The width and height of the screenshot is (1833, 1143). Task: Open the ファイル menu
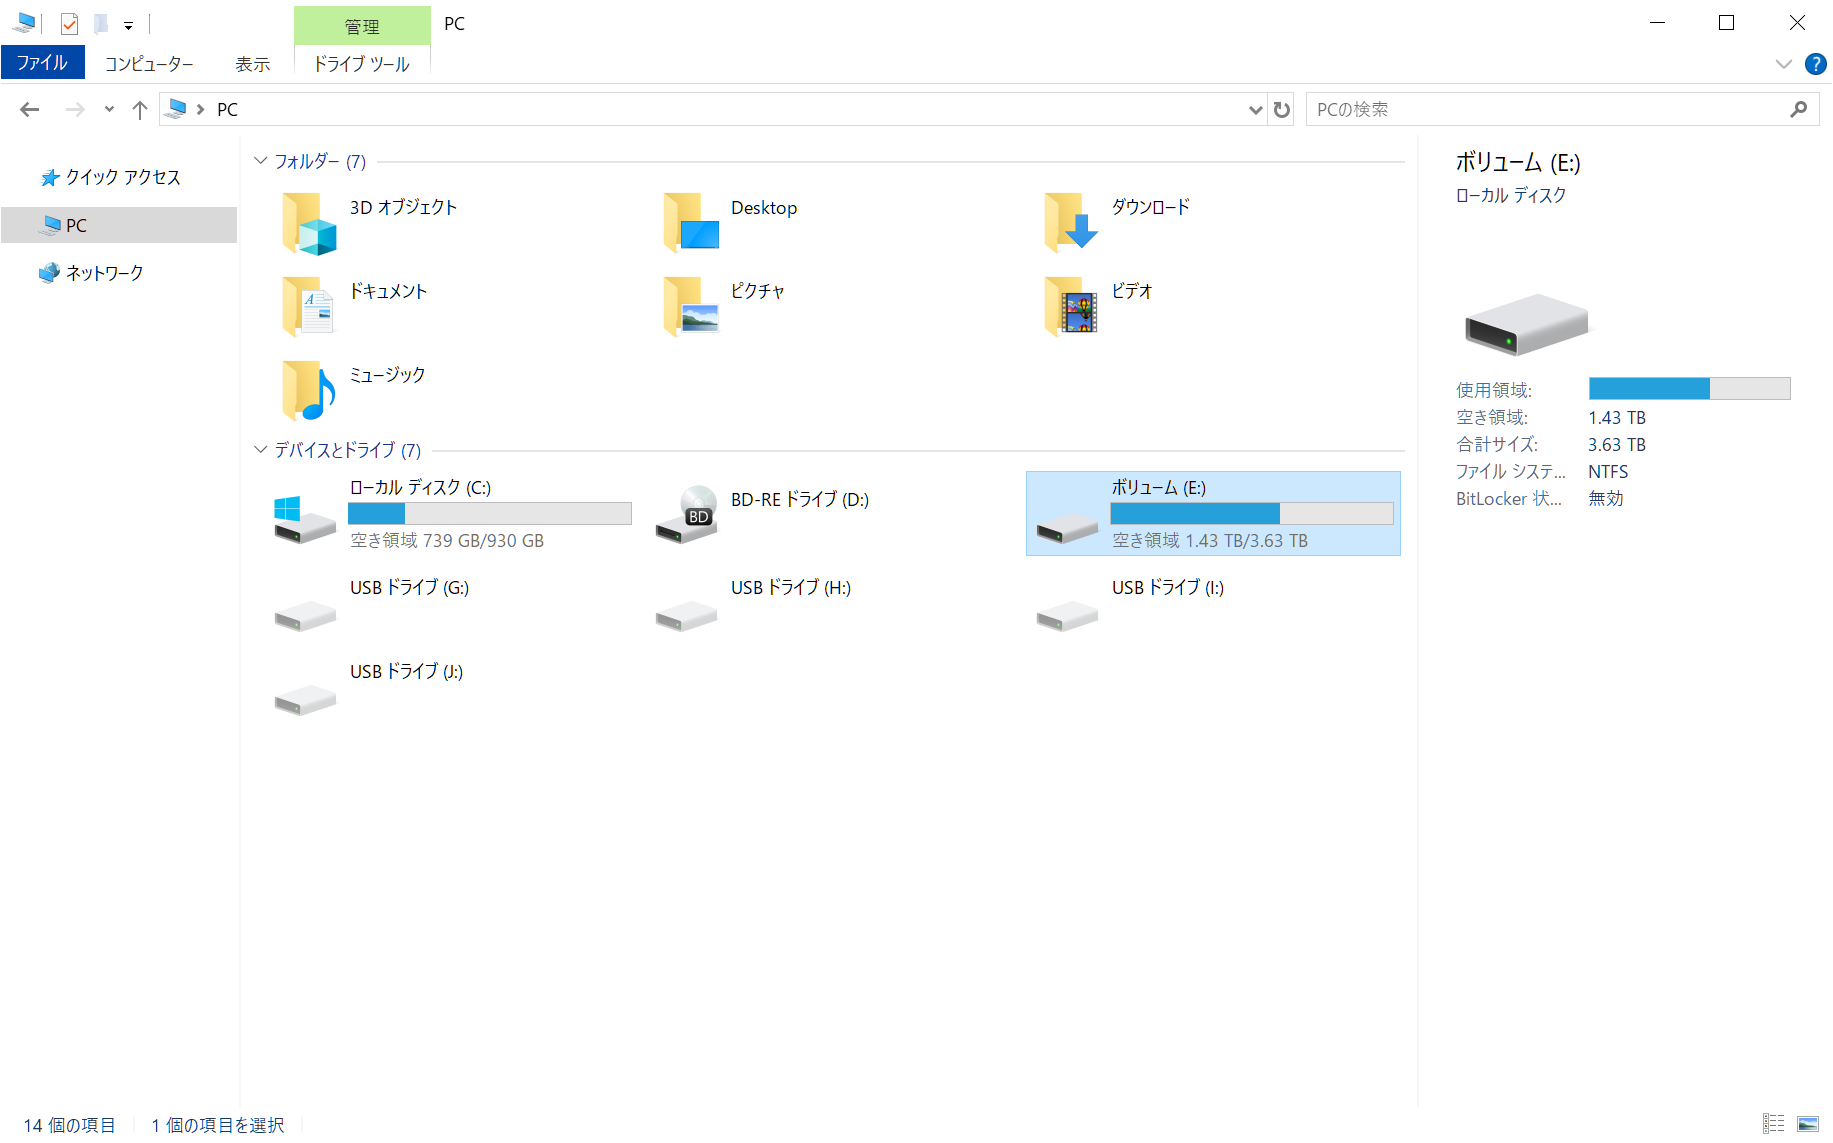tap(43, 63)
